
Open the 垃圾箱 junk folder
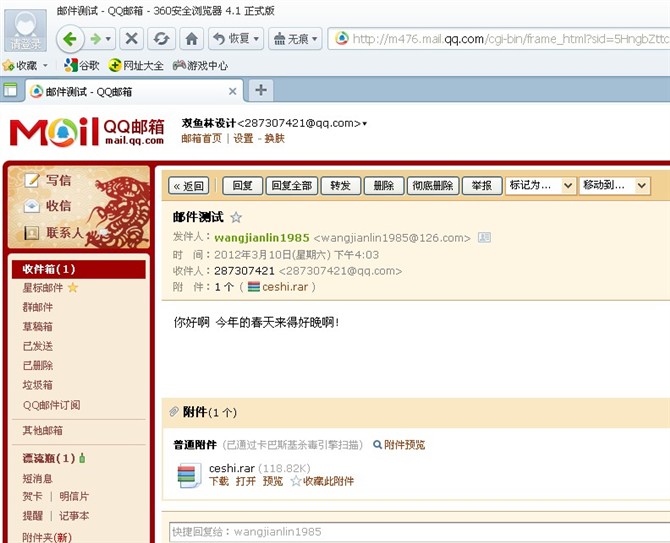[38, 385]
